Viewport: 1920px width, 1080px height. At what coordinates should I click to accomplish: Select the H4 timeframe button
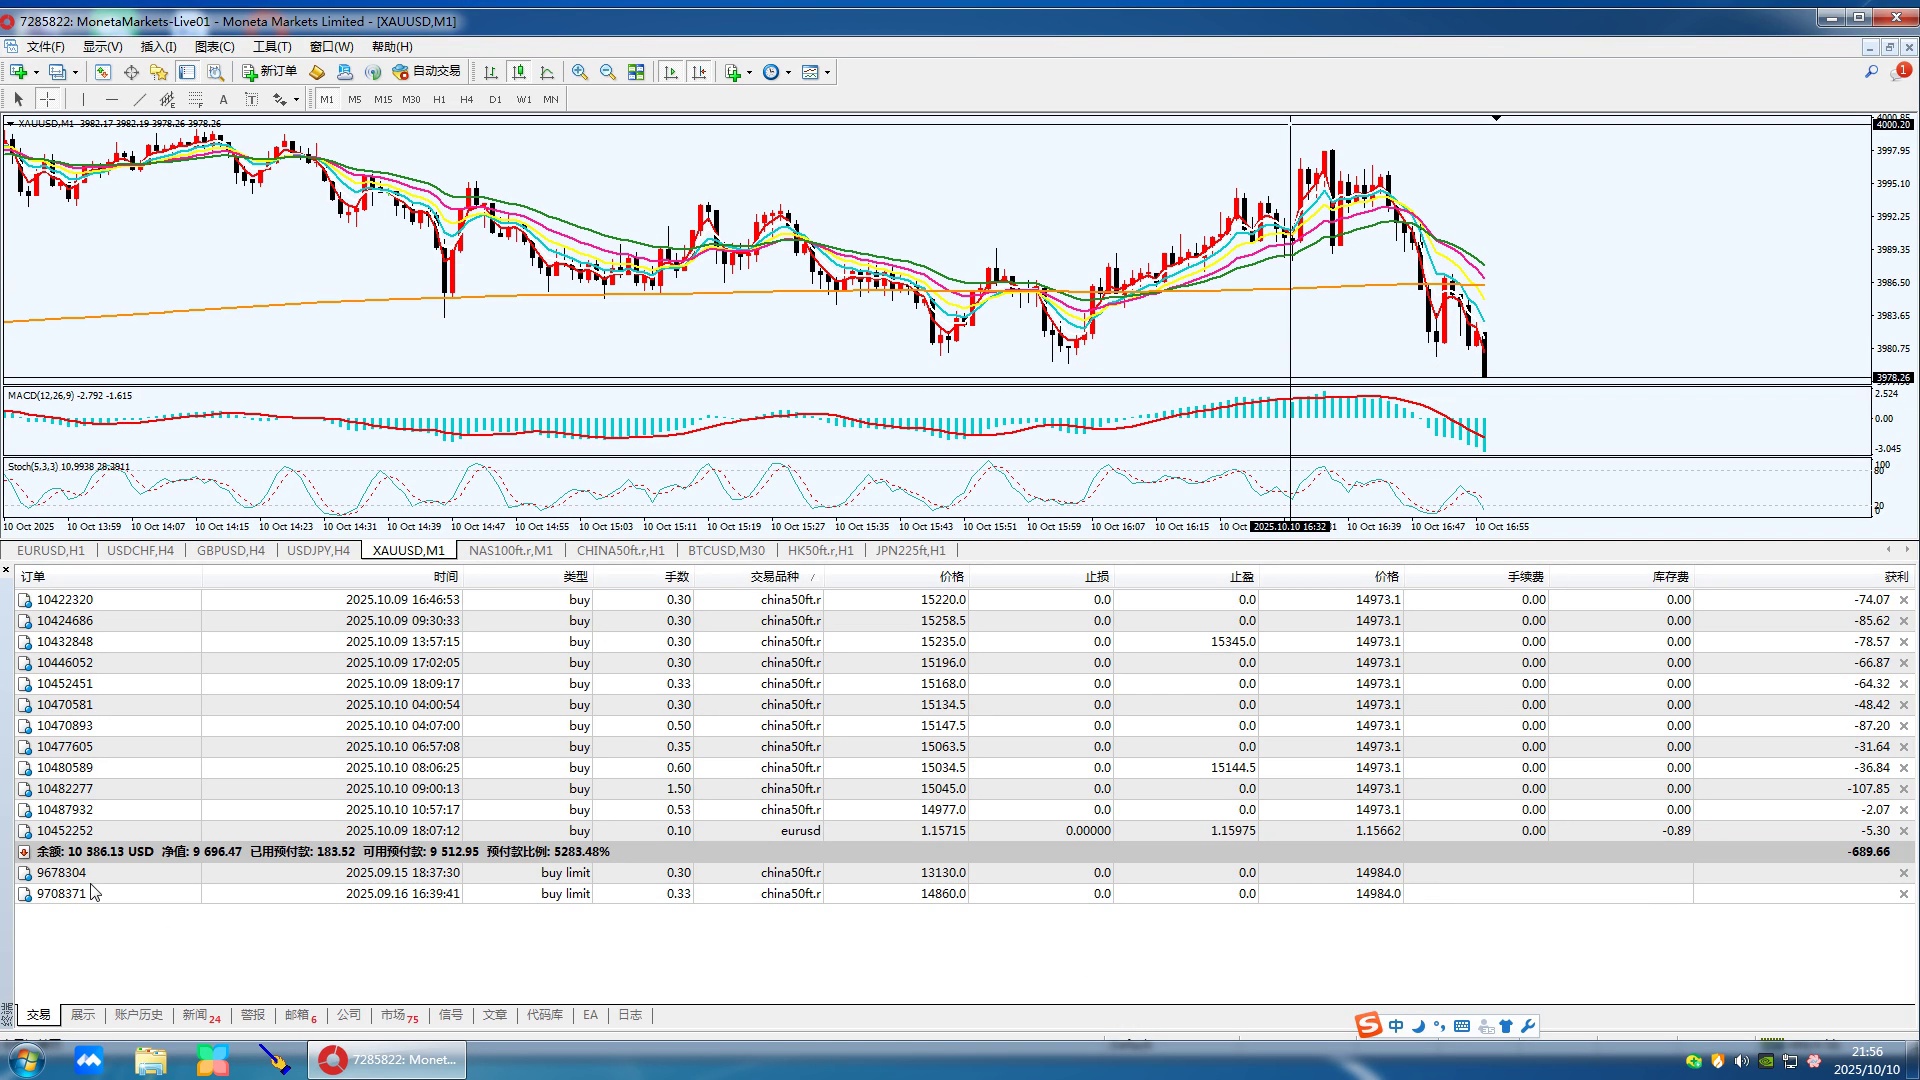point(466,99)
